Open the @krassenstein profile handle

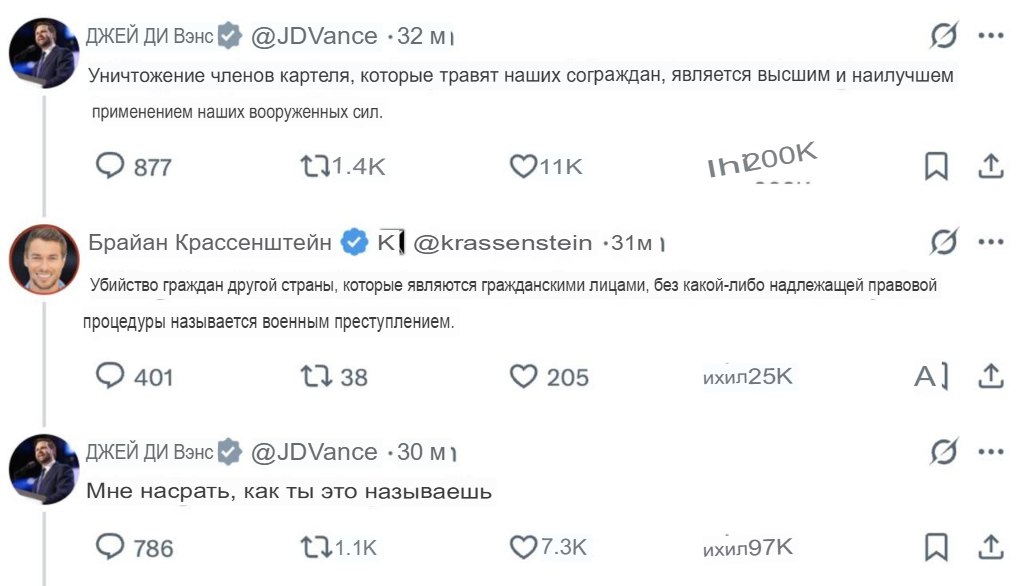point(502,243)
